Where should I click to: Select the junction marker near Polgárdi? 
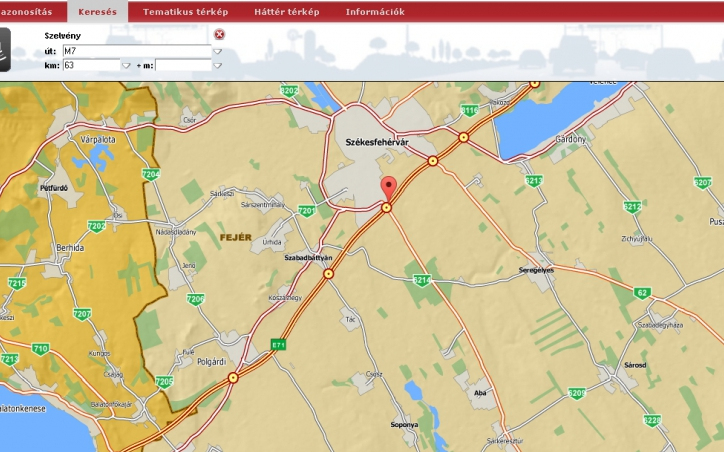[x=233, y=378]
